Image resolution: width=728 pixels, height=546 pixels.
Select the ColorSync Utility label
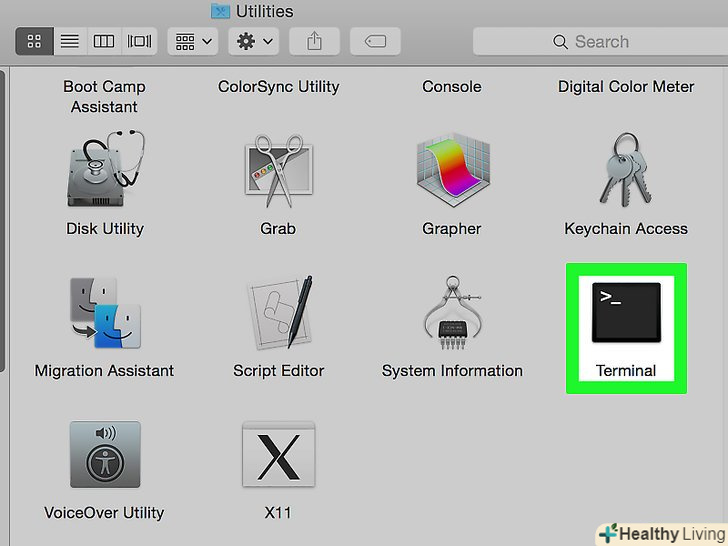(x=279, y=87)
